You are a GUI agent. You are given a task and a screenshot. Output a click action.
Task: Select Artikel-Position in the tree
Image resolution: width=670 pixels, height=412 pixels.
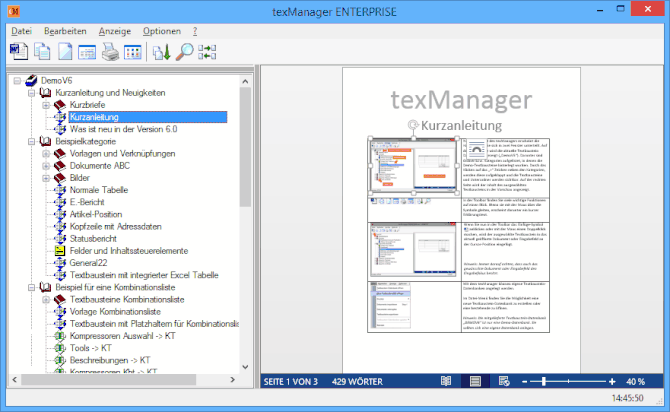(96, 215)
